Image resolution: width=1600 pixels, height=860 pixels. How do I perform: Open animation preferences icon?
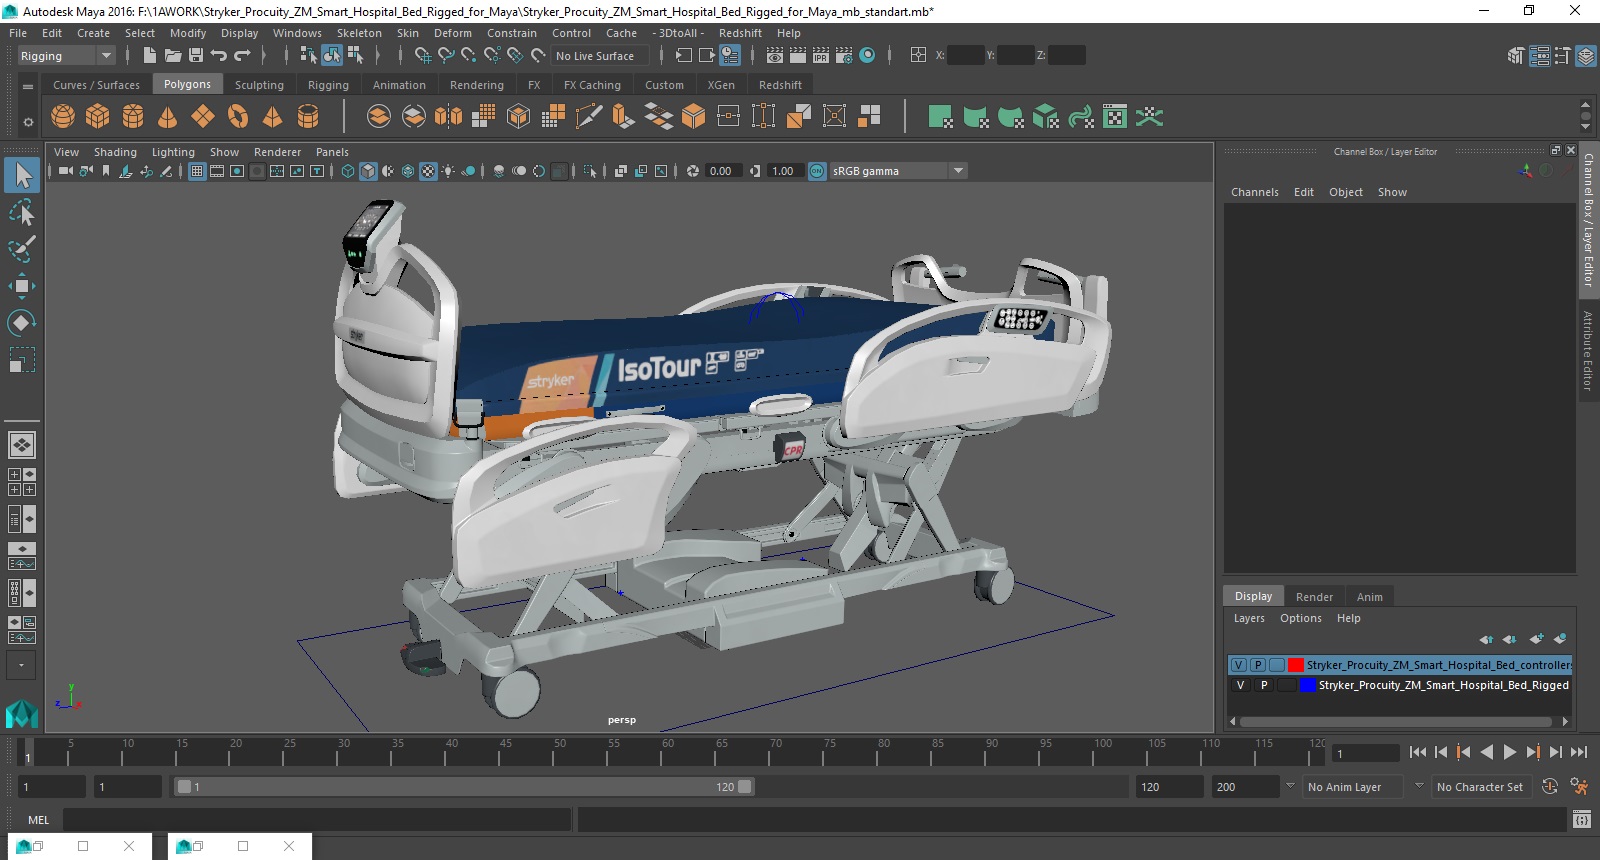(x=1579, y=787)
